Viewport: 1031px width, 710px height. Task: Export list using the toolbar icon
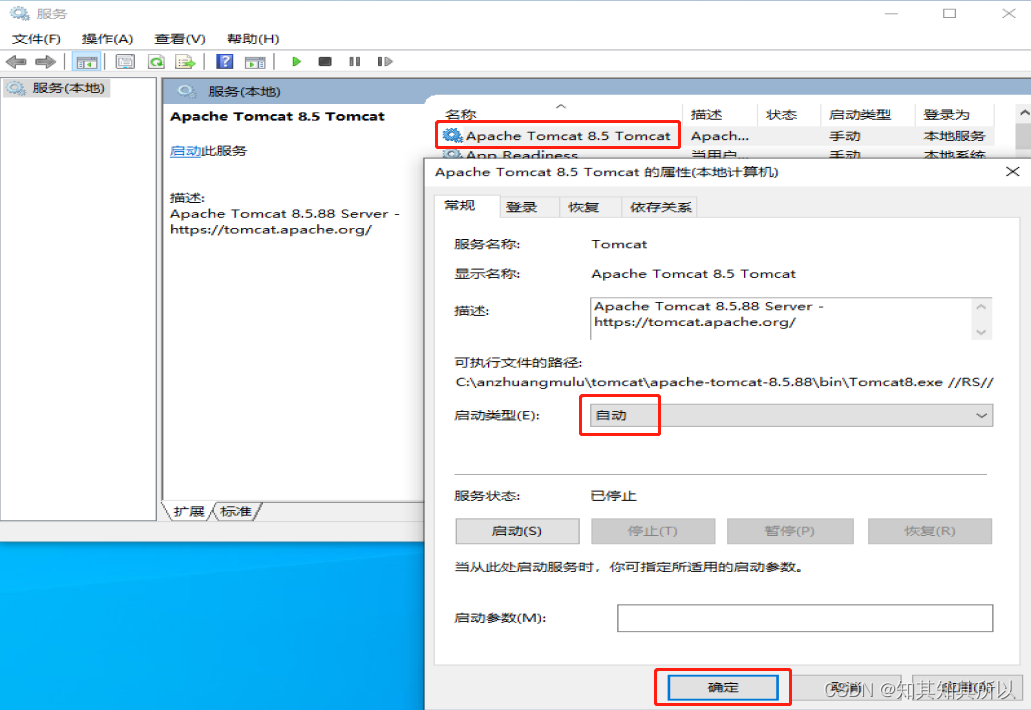[x=185, y=62]
